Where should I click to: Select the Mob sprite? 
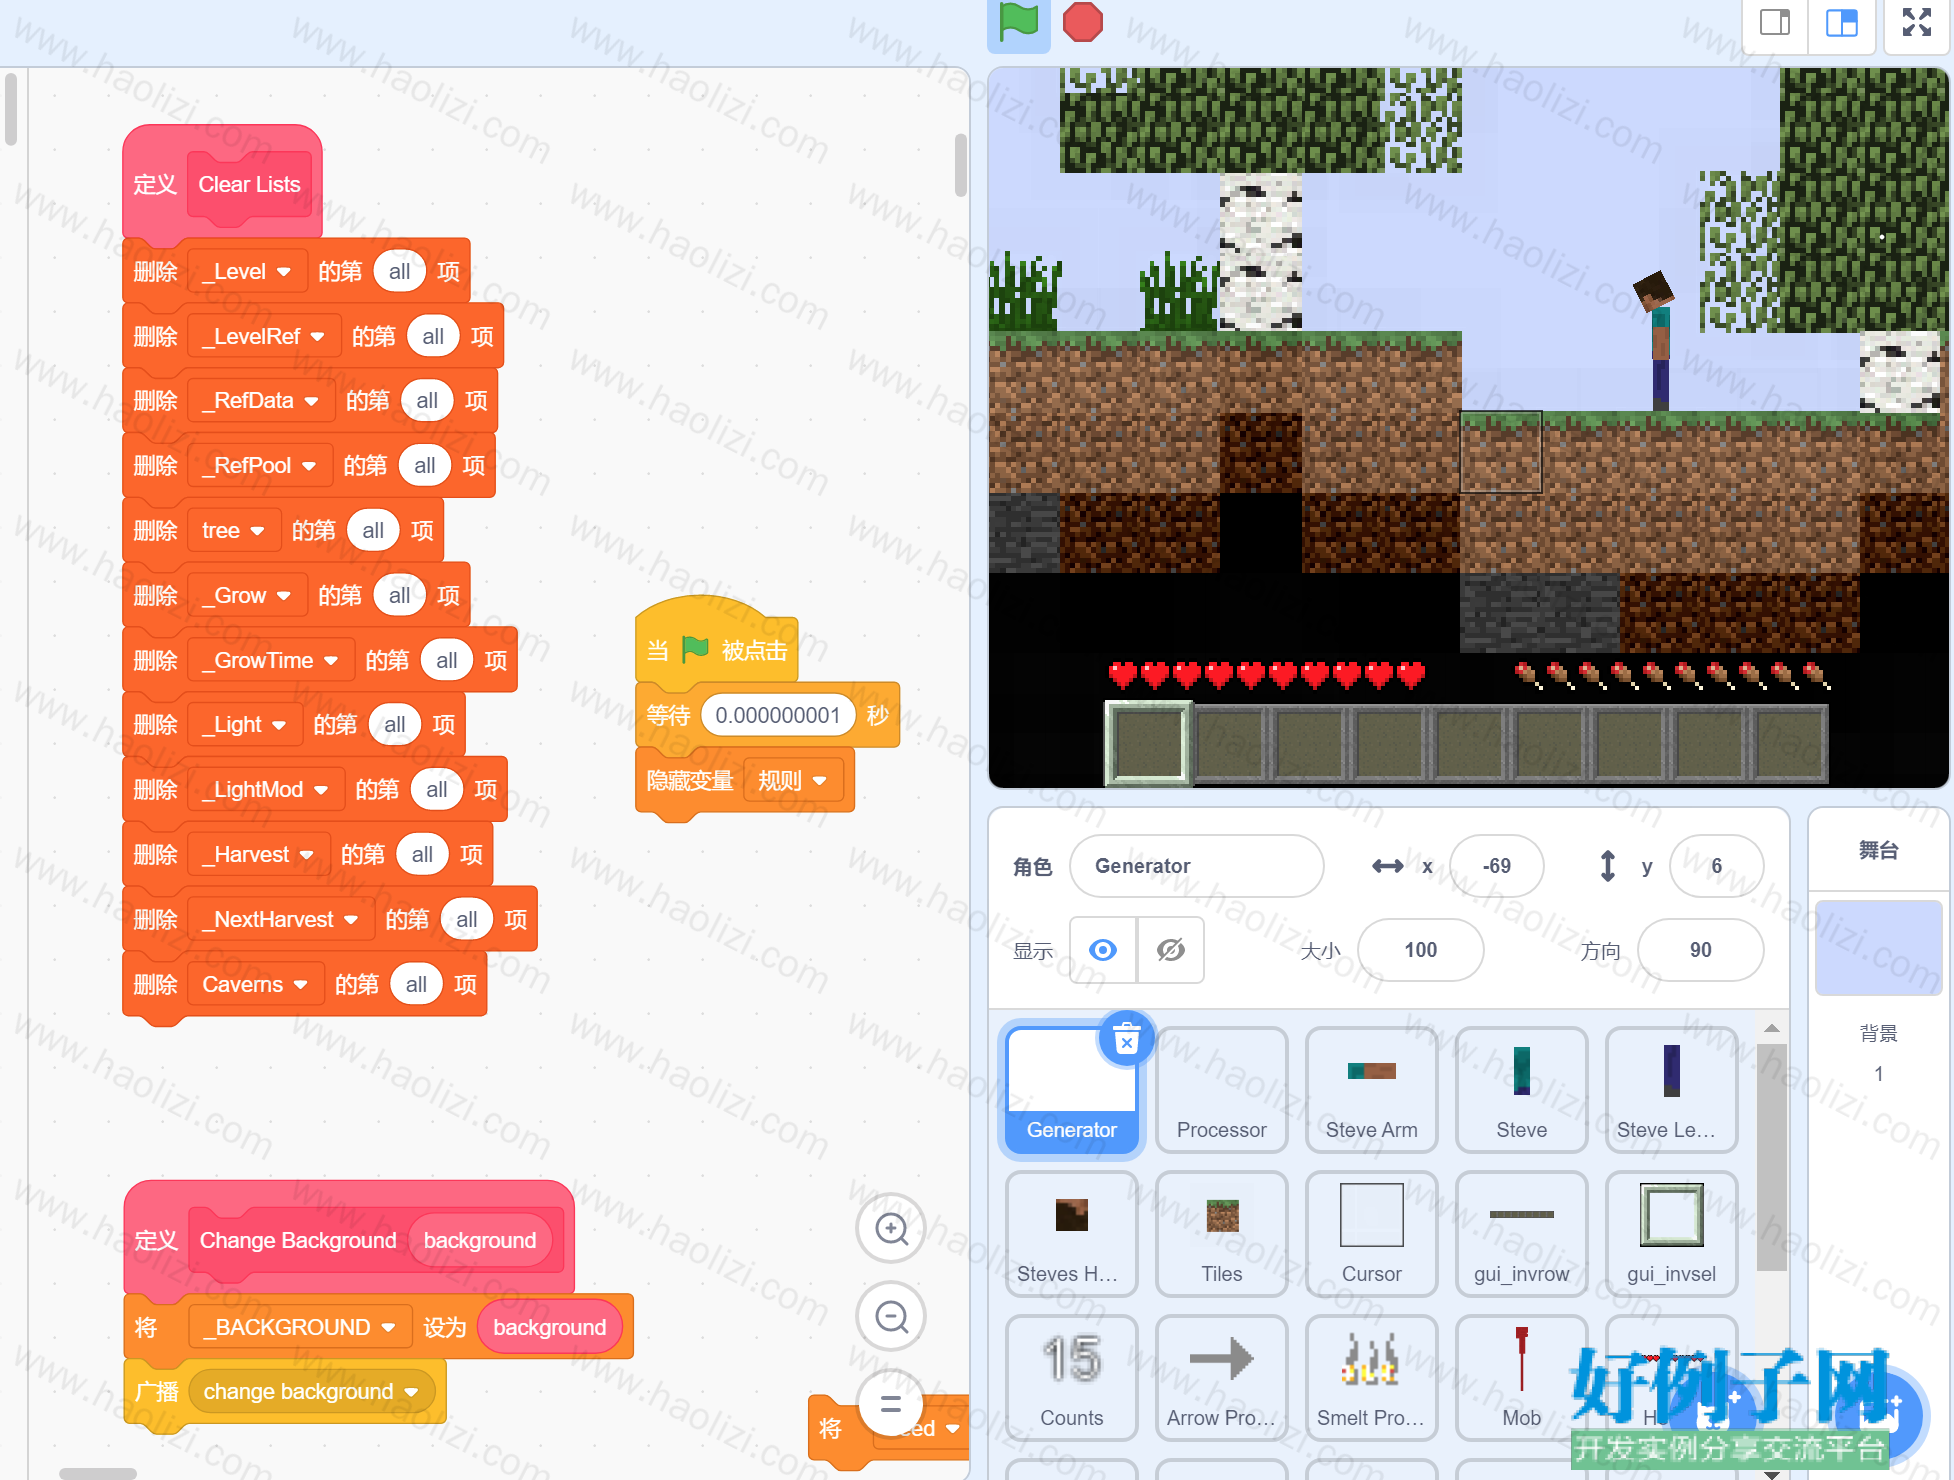(1521, 1378)
